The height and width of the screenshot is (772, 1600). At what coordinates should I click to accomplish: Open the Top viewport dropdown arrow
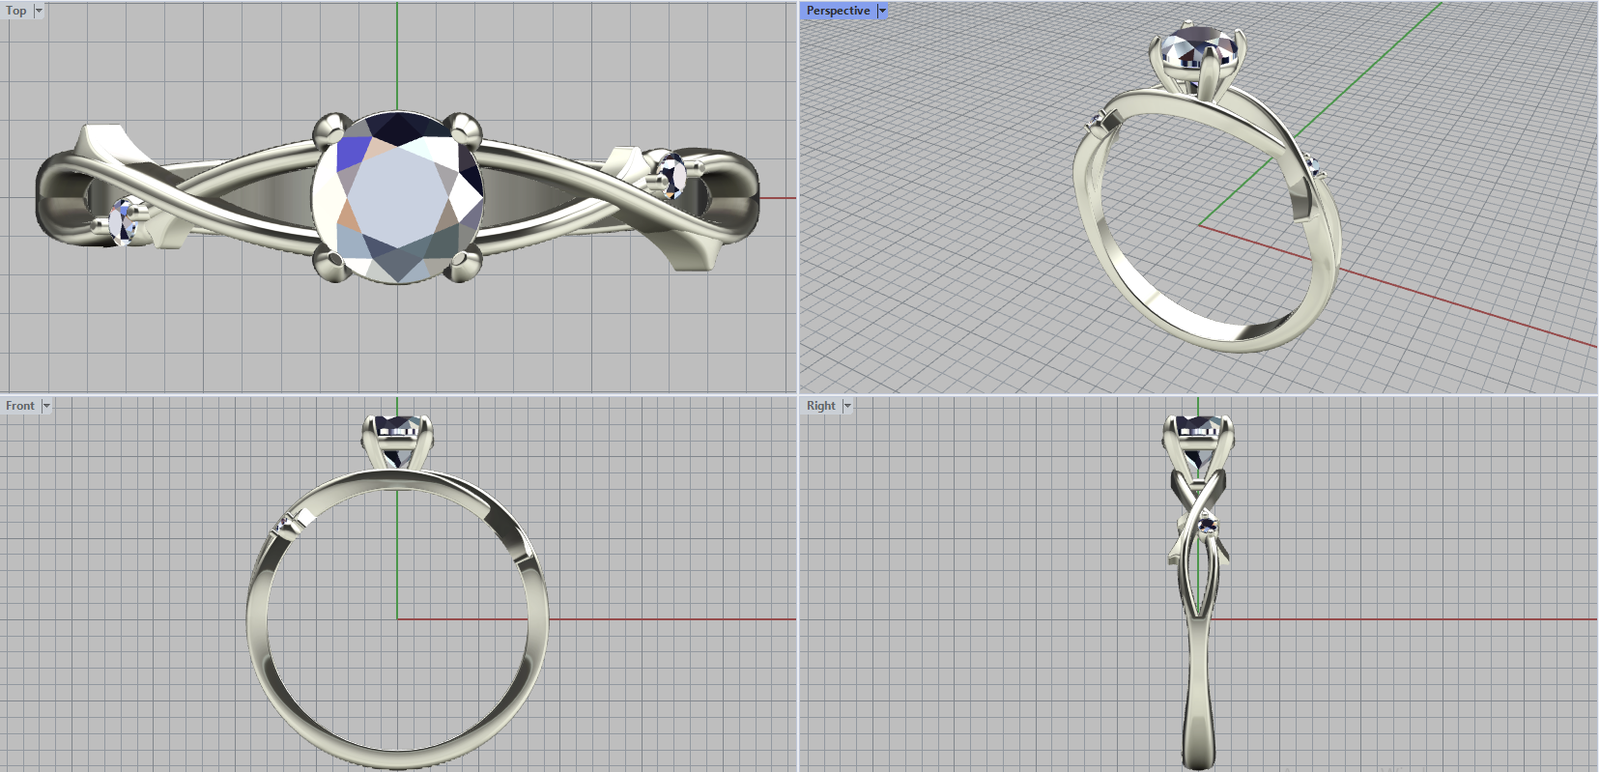[39, 11]
